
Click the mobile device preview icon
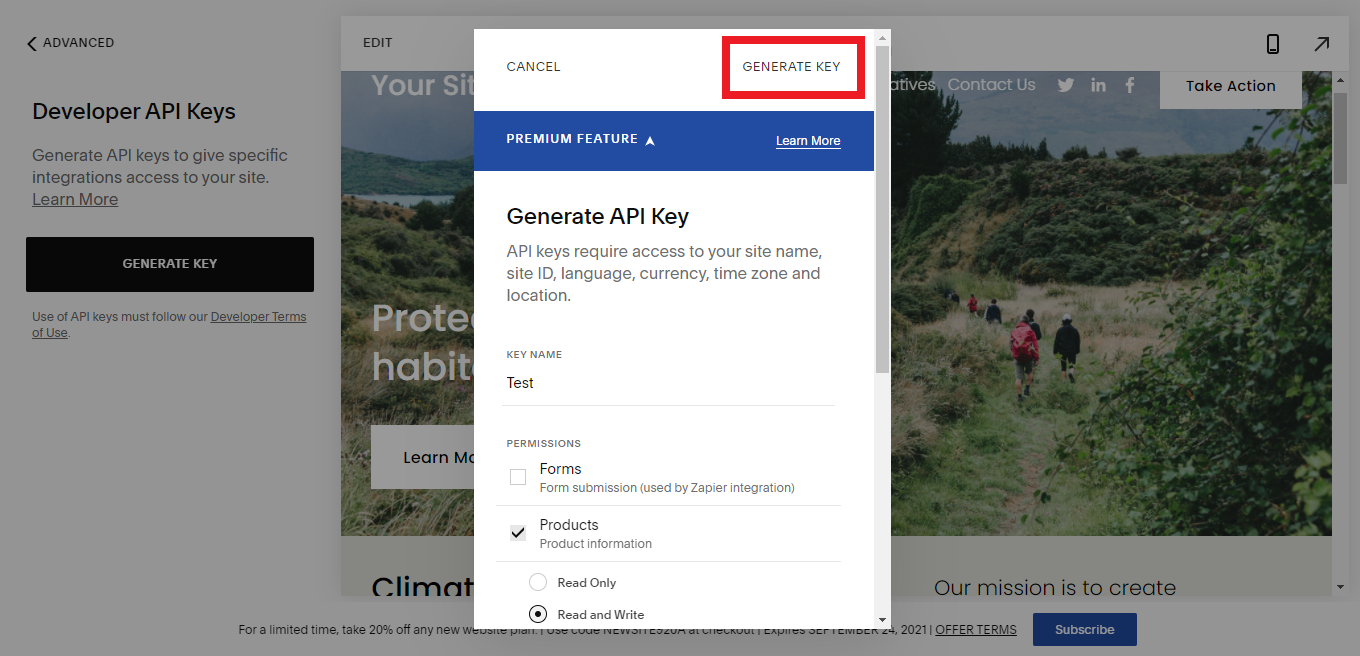pos(1273,44)
